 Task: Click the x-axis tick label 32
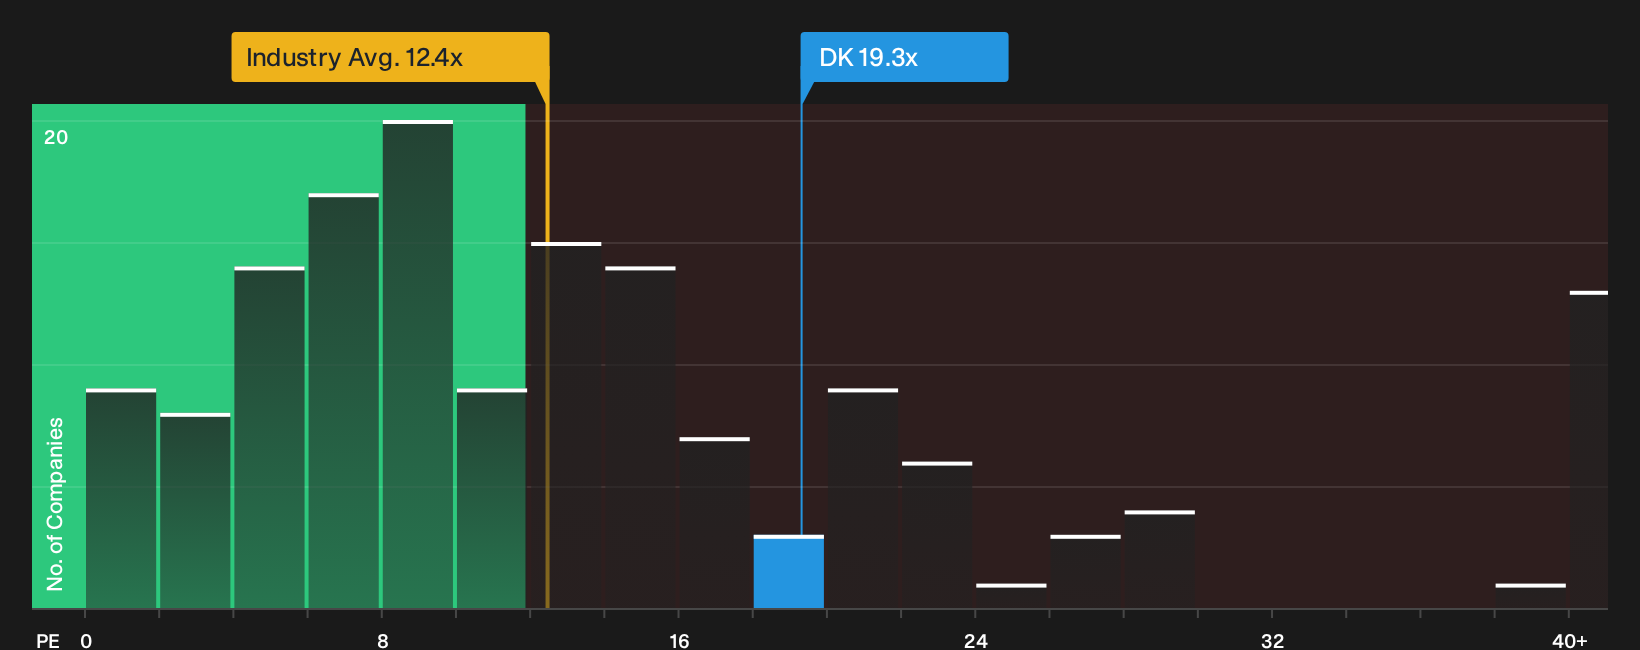tap(1272, 641)
